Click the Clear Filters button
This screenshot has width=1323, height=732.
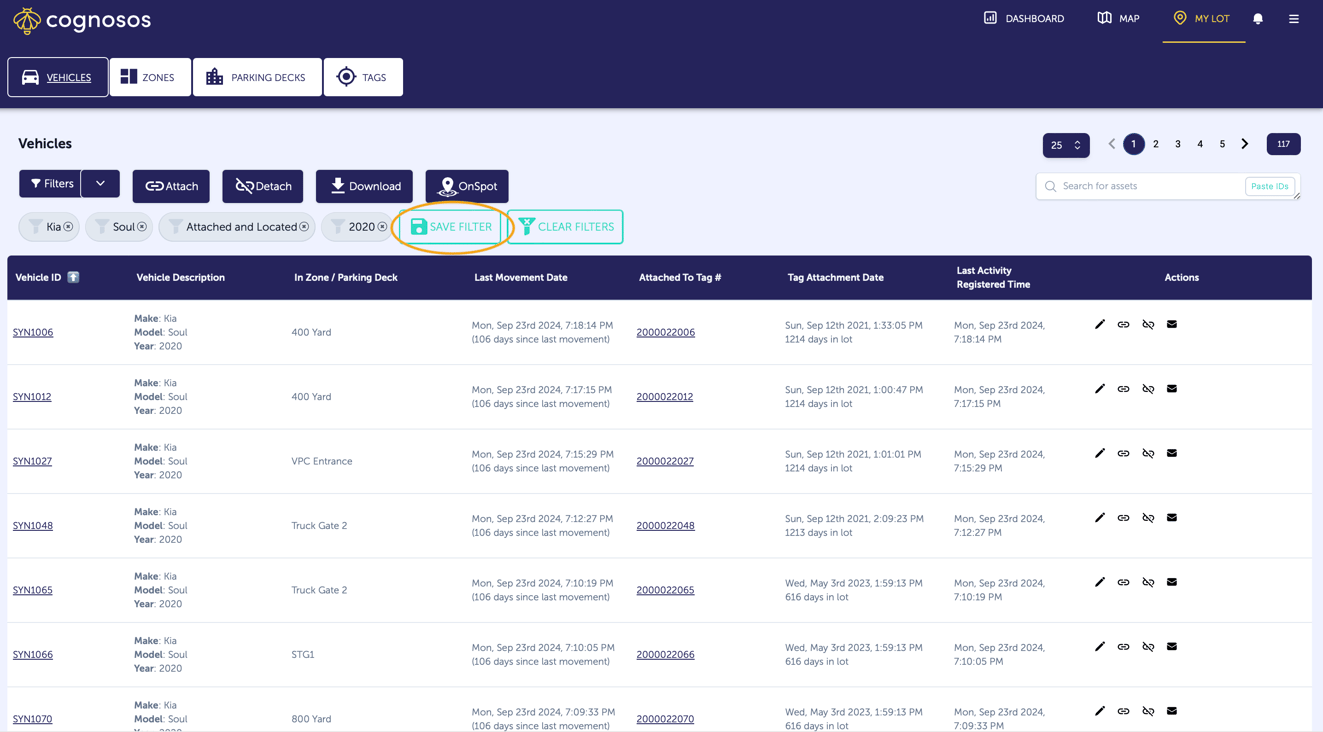(566, 227)
